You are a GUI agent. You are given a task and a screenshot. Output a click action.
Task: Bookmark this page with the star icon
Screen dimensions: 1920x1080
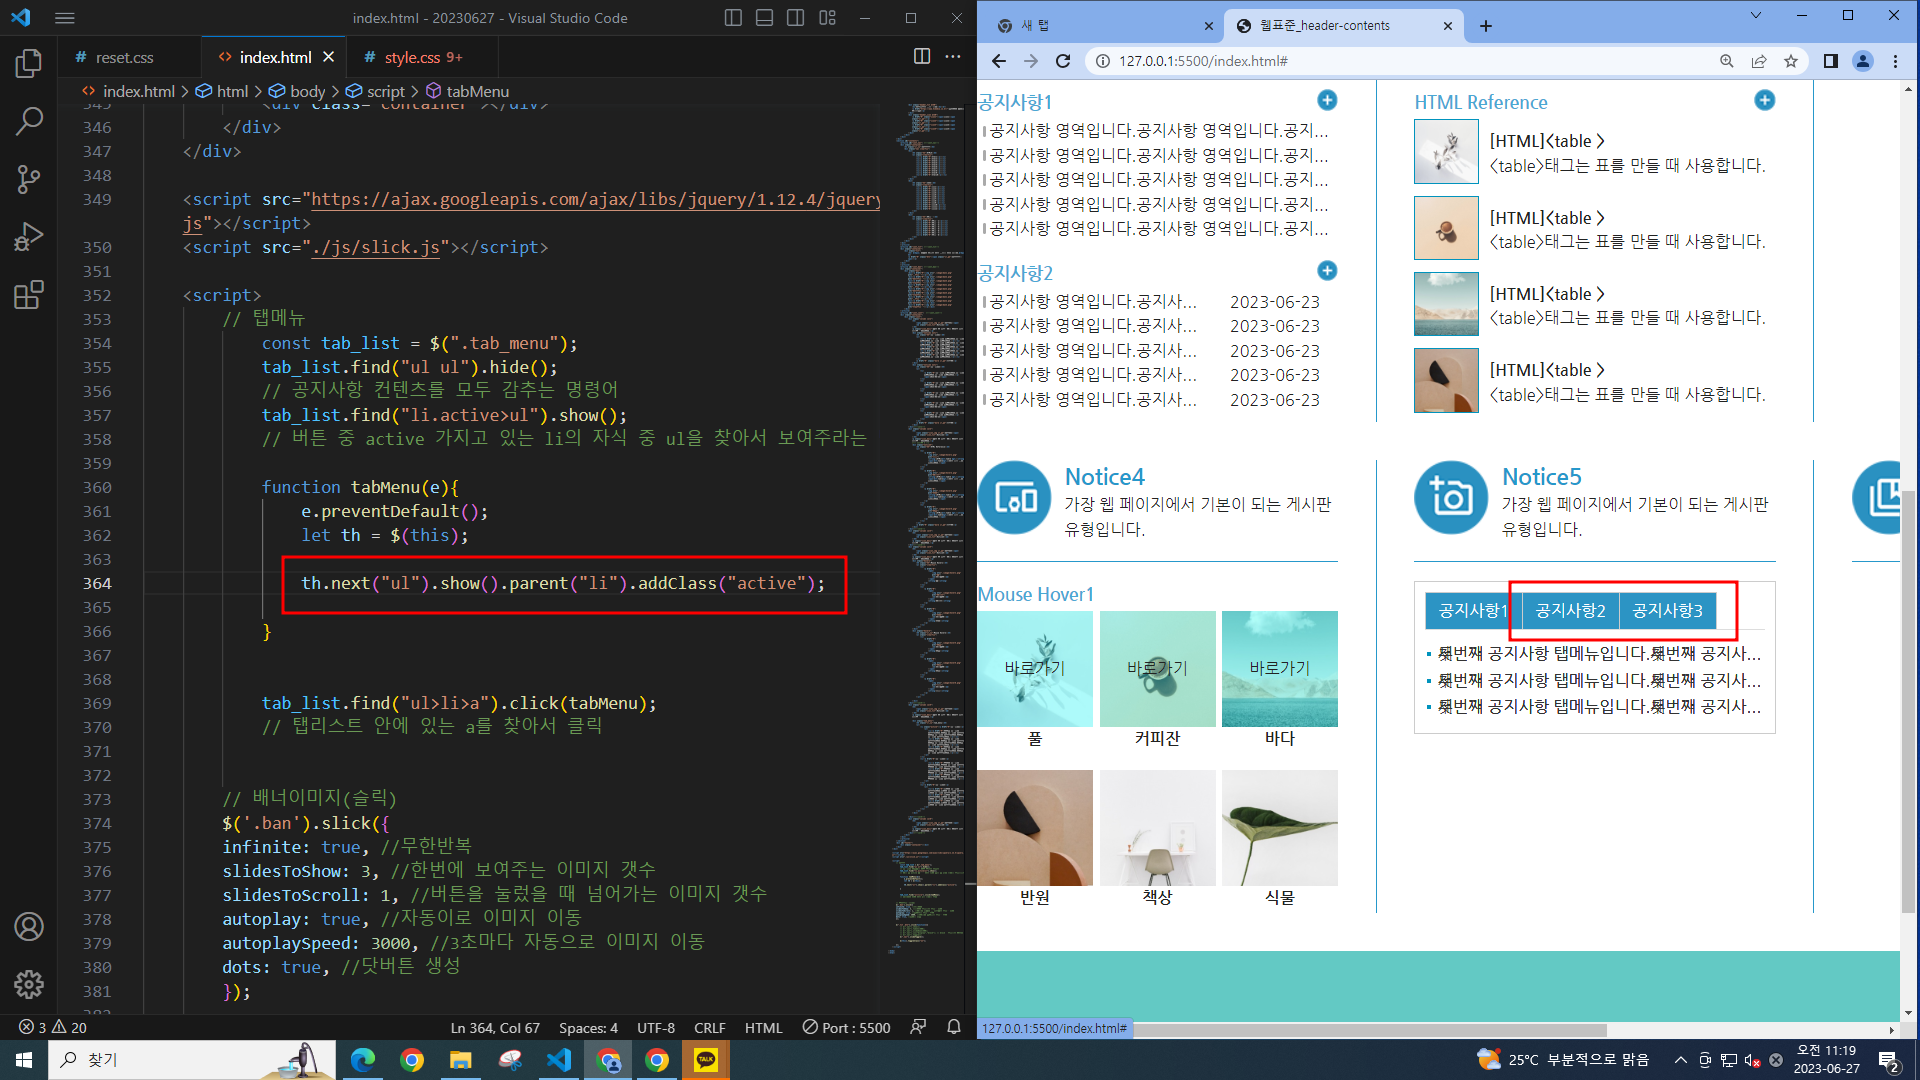pyautogui.click(x=1790, y=61)
